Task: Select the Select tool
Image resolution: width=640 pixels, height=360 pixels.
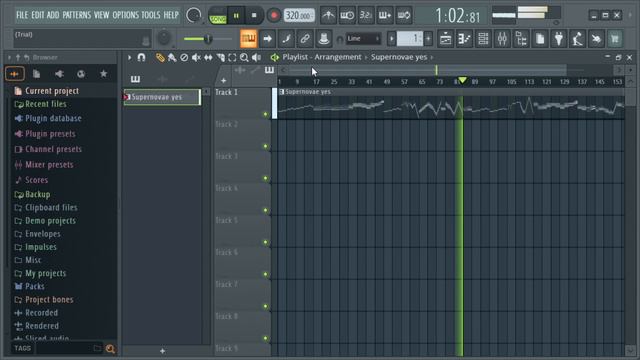Action: tap(232, 58)
